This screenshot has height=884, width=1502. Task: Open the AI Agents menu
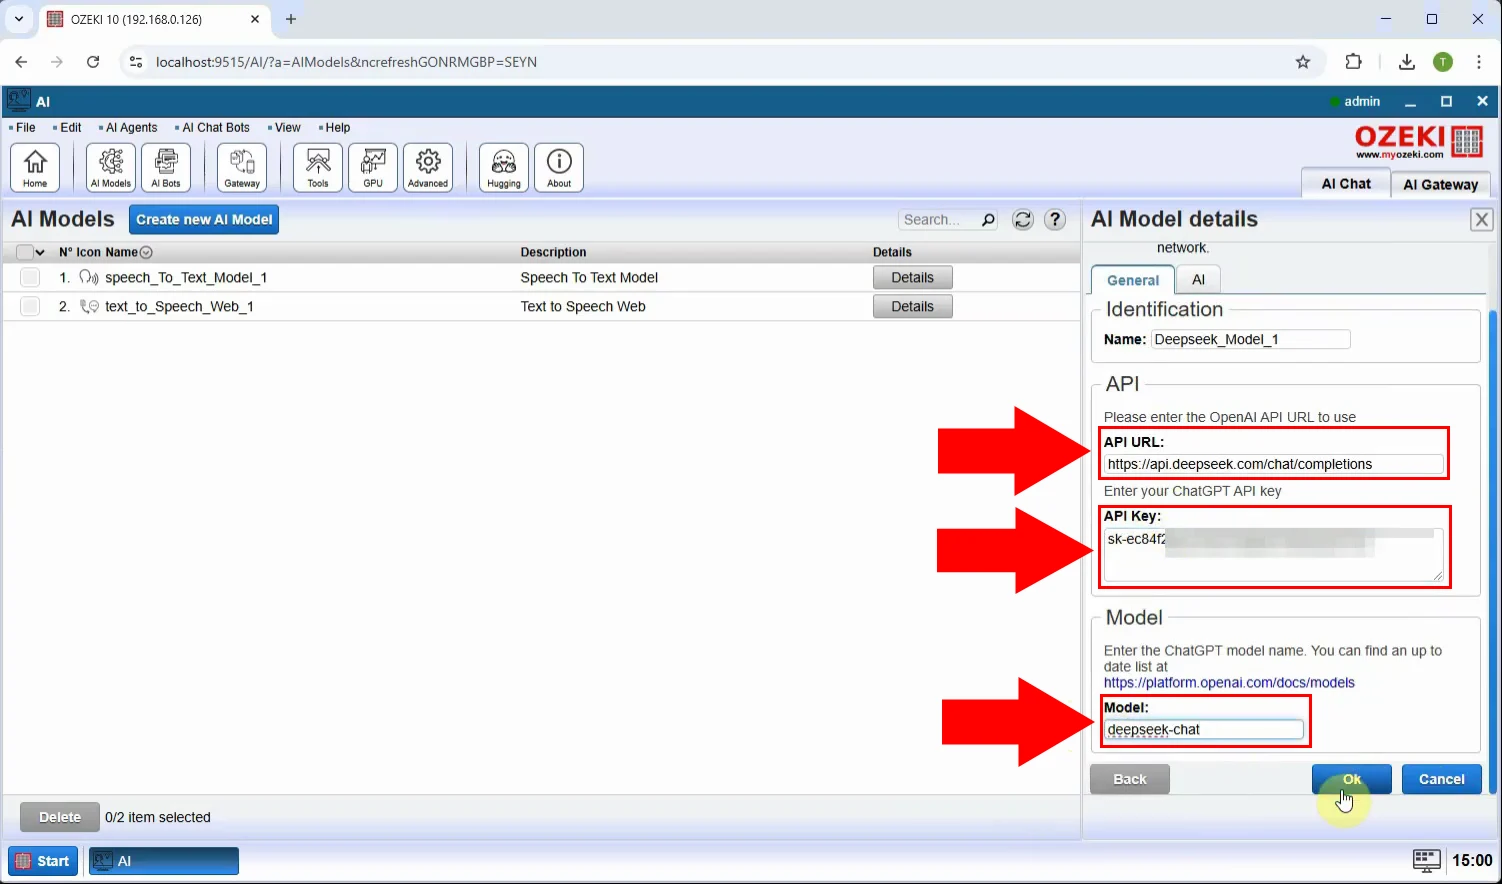pyautogui.click(x=131, y=128)
